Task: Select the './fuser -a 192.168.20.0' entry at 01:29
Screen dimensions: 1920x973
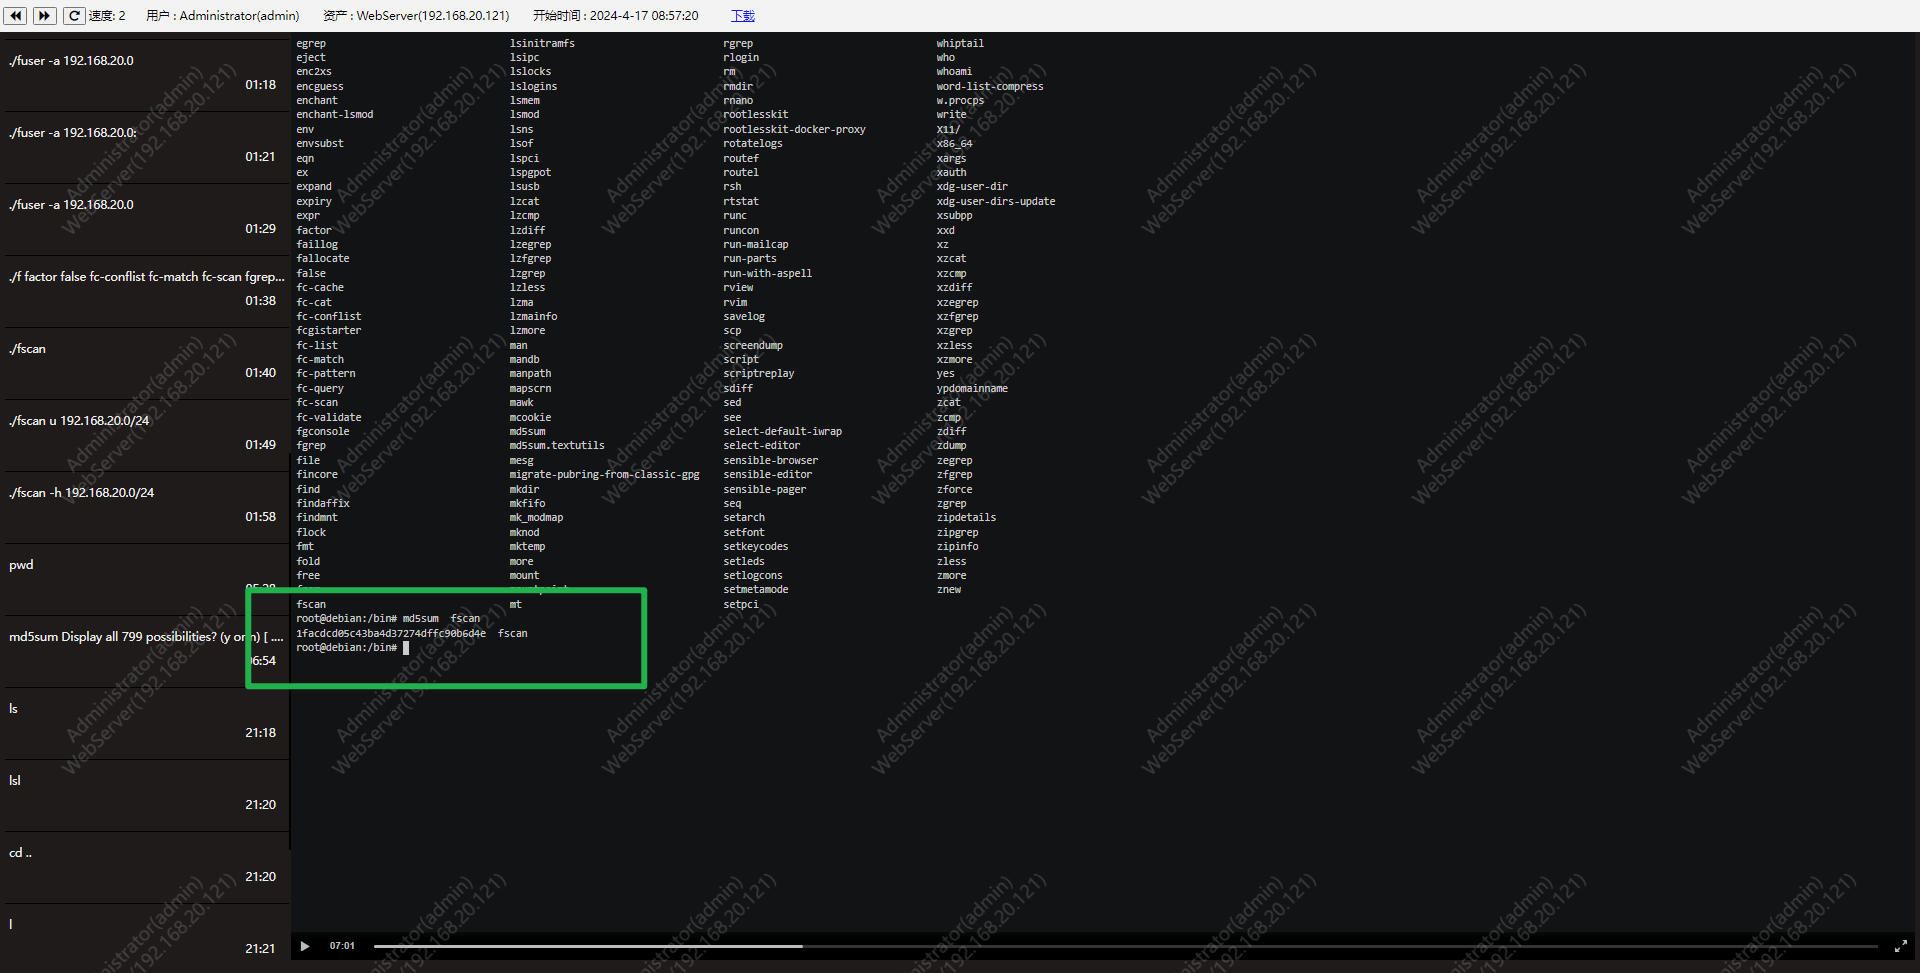Action: click(145, 217)
